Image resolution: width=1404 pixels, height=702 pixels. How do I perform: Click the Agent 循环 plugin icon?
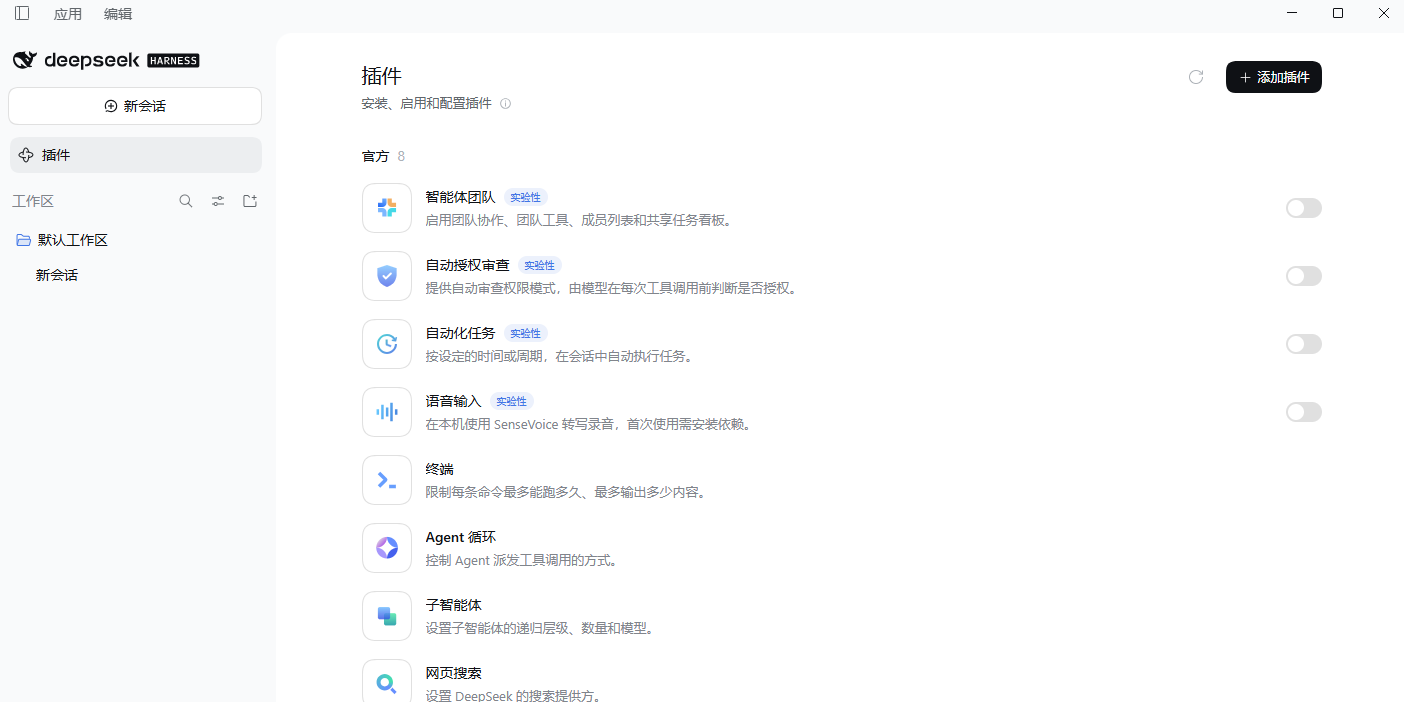[x=387, y=548]
